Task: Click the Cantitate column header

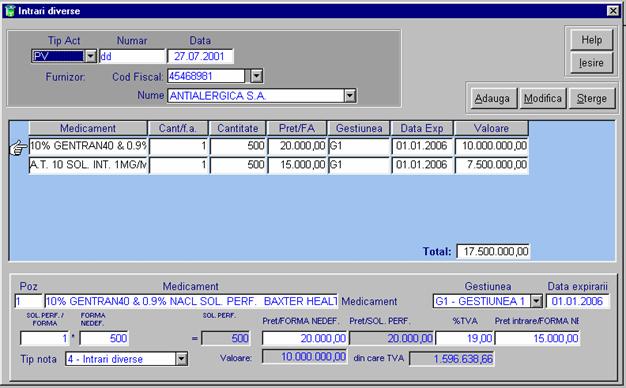Action: point(238,128)
